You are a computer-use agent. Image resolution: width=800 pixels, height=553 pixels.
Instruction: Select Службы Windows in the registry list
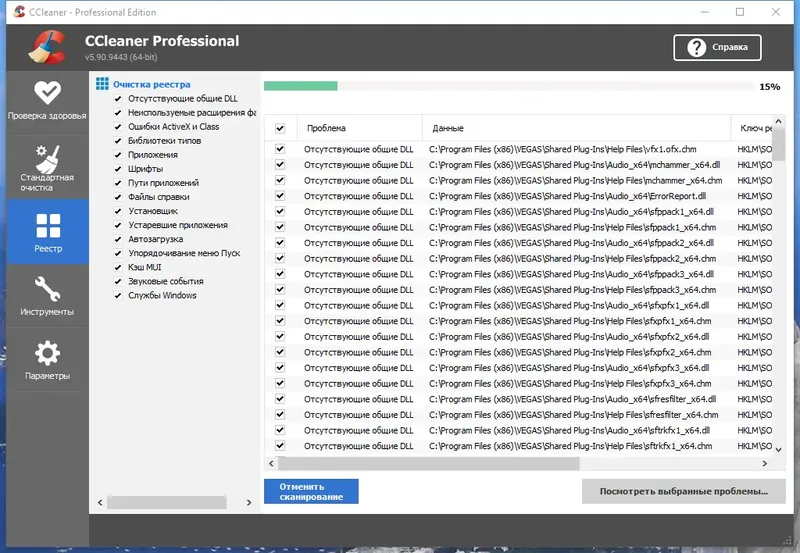click(162, 295)
